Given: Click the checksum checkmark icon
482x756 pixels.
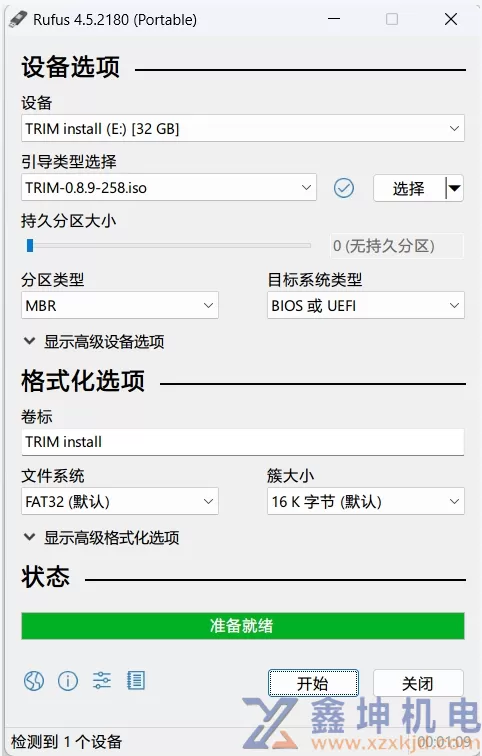Looking at the screenshot, I should click(344, 188).
